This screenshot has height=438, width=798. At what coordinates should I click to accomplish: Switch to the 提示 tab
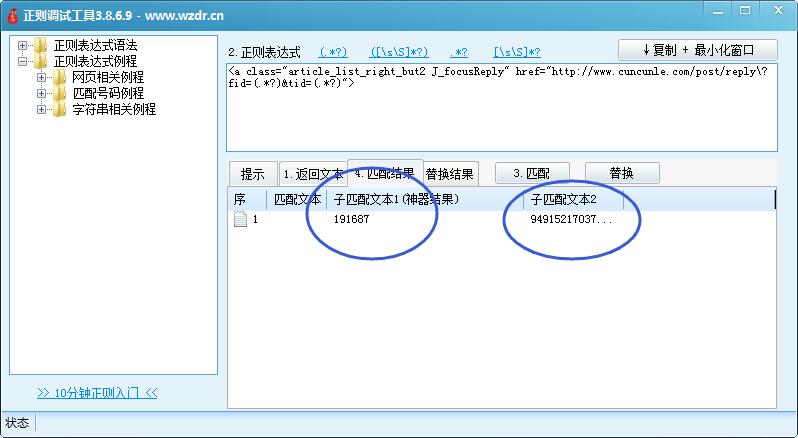click(251, 173)
